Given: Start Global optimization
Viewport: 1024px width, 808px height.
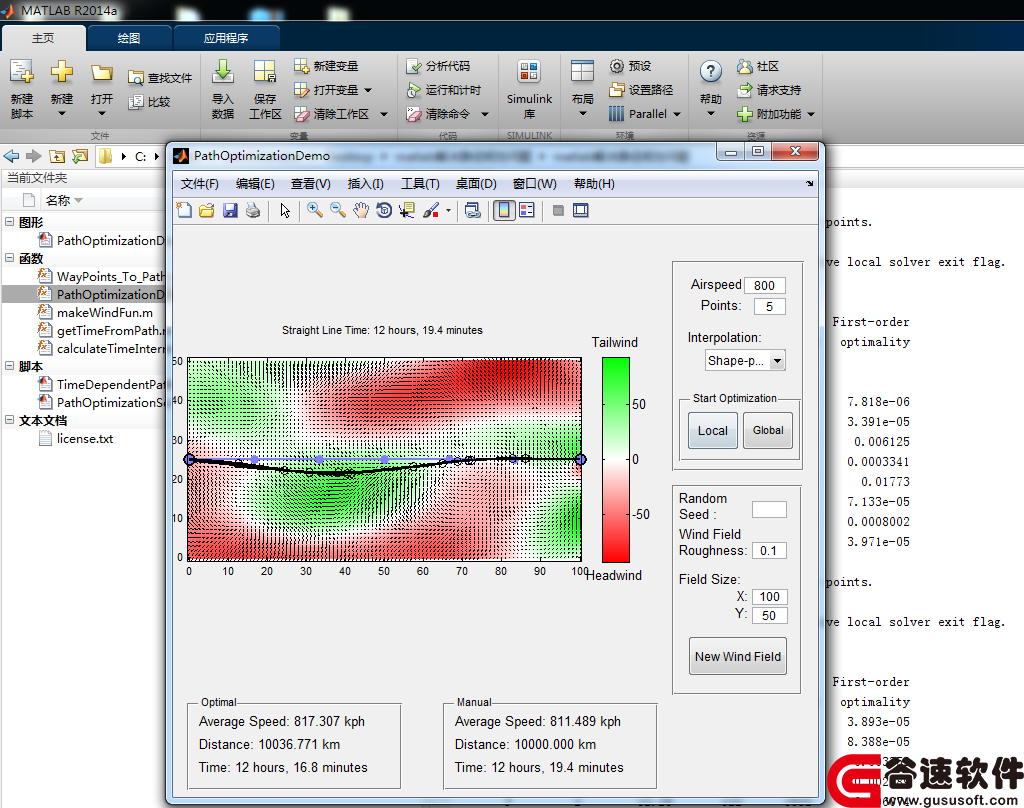Looking at the screenshot, I should [768, 430].
